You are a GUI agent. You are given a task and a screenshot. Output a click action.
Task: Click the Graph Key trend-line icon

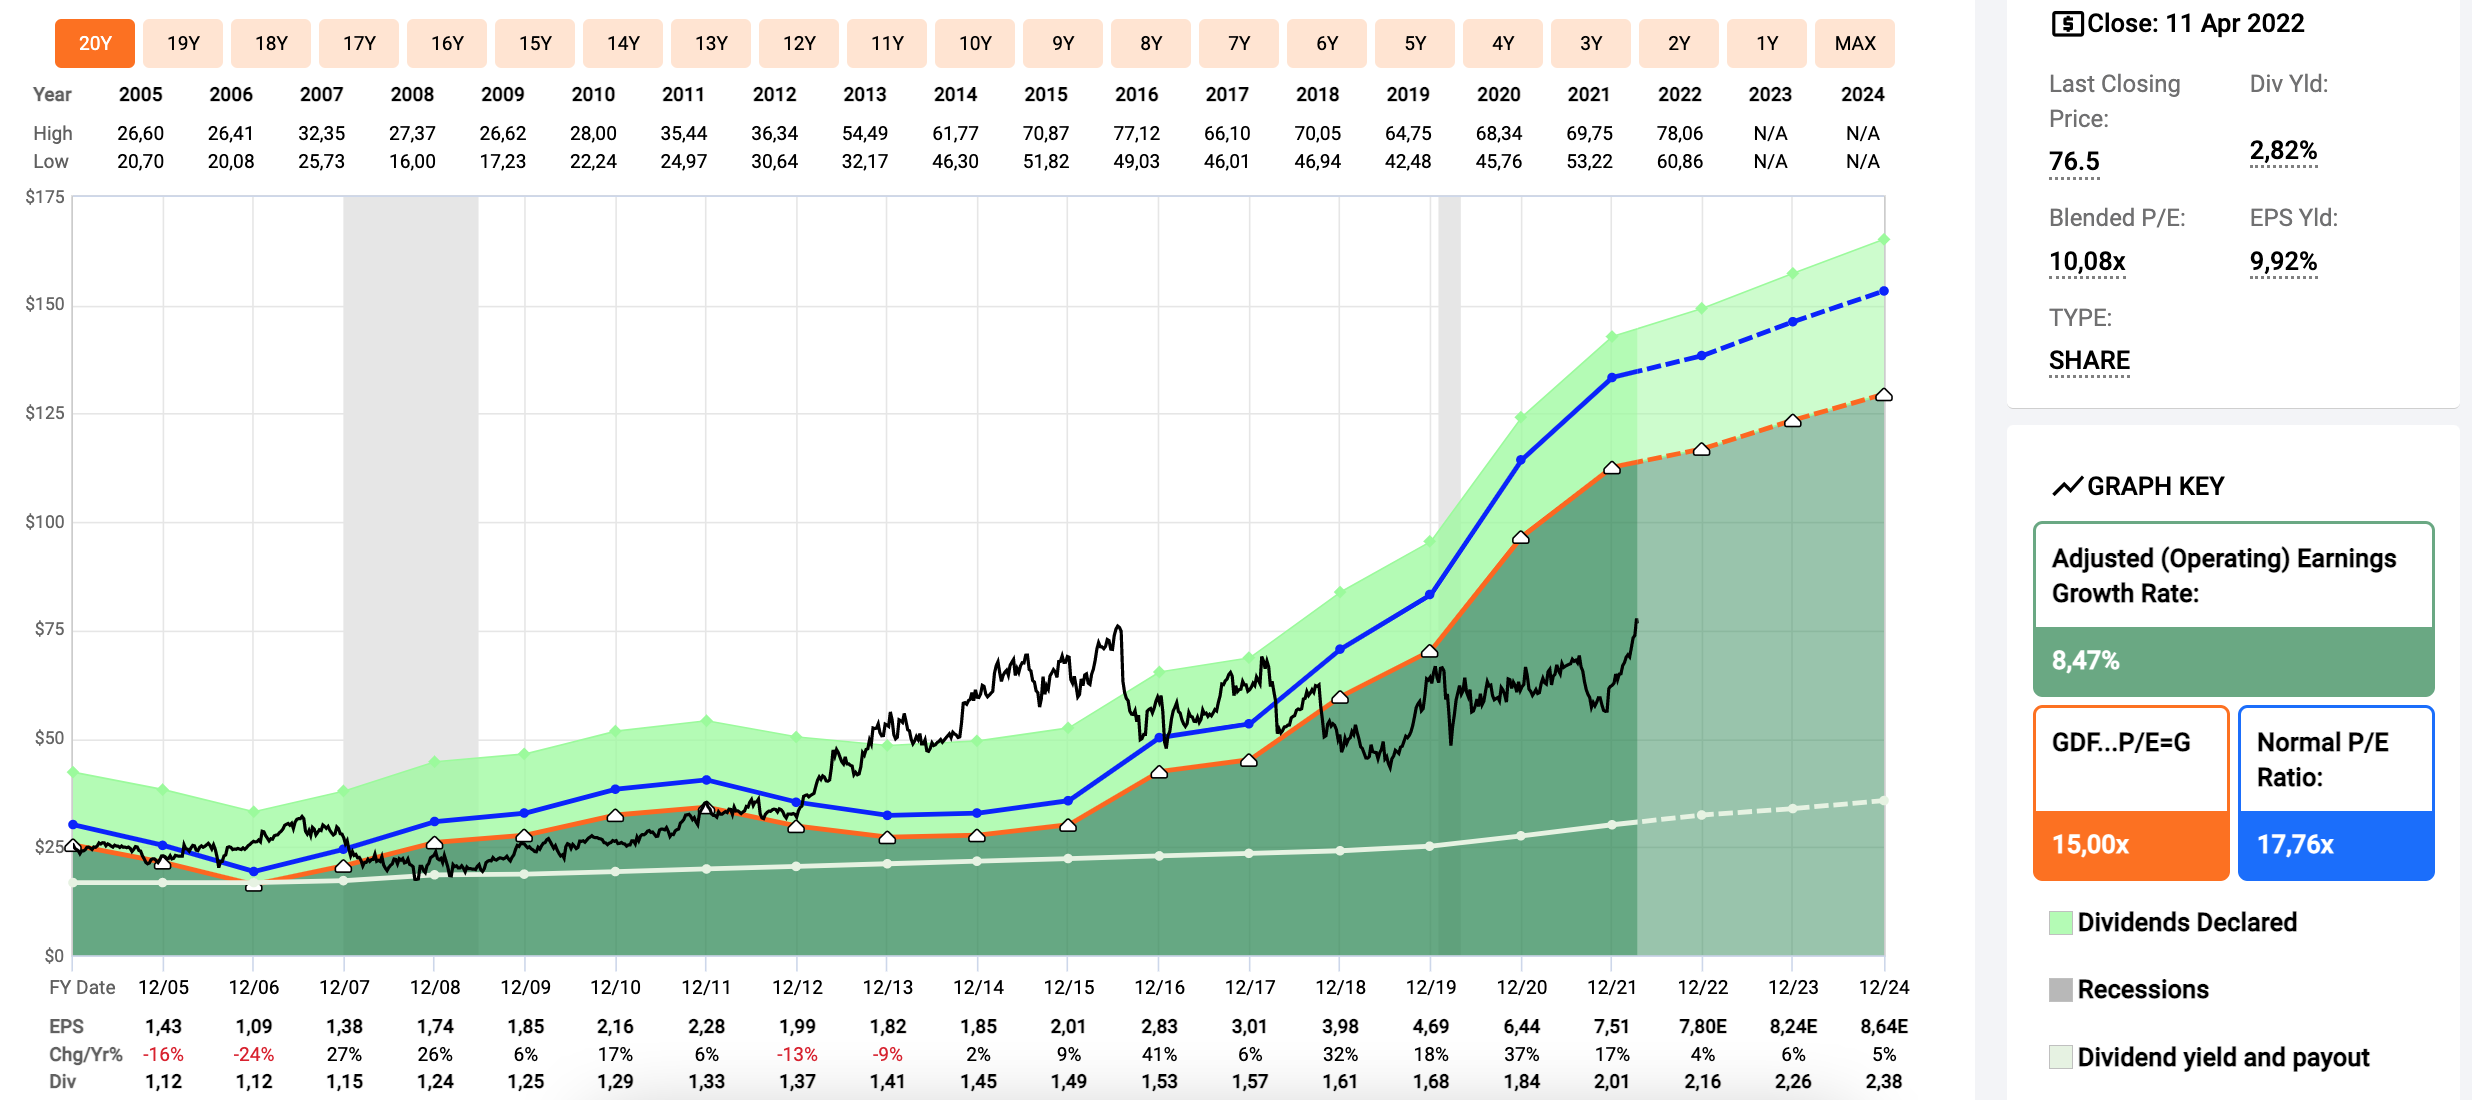coord(2066,486)
